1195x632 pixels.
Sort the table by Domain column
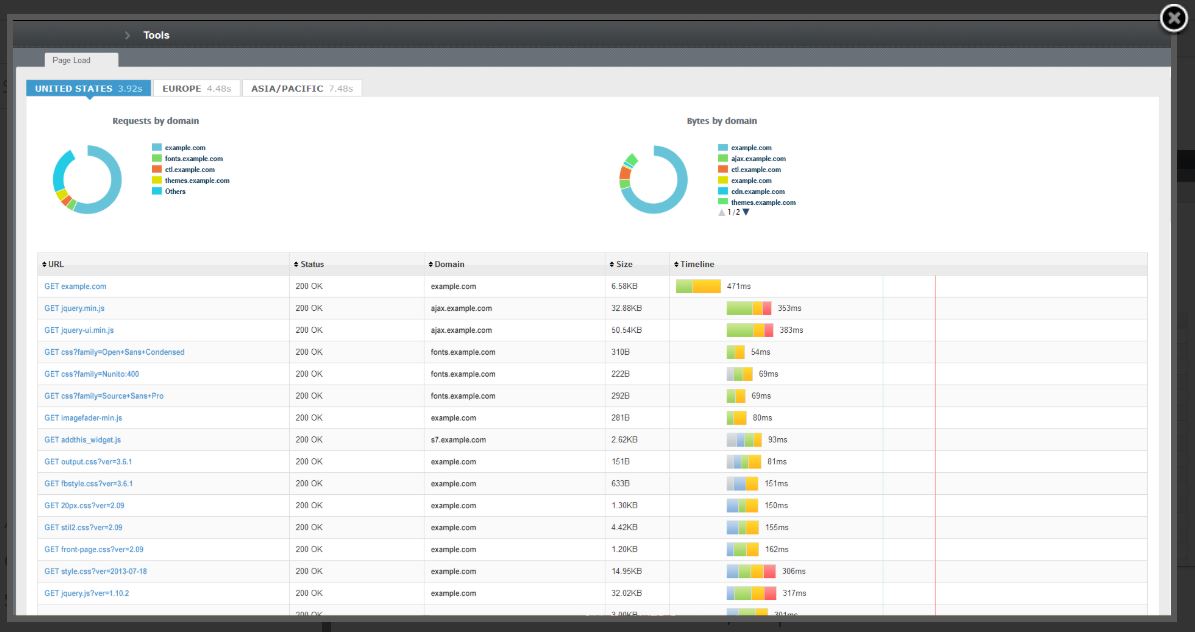coord(447,265)
